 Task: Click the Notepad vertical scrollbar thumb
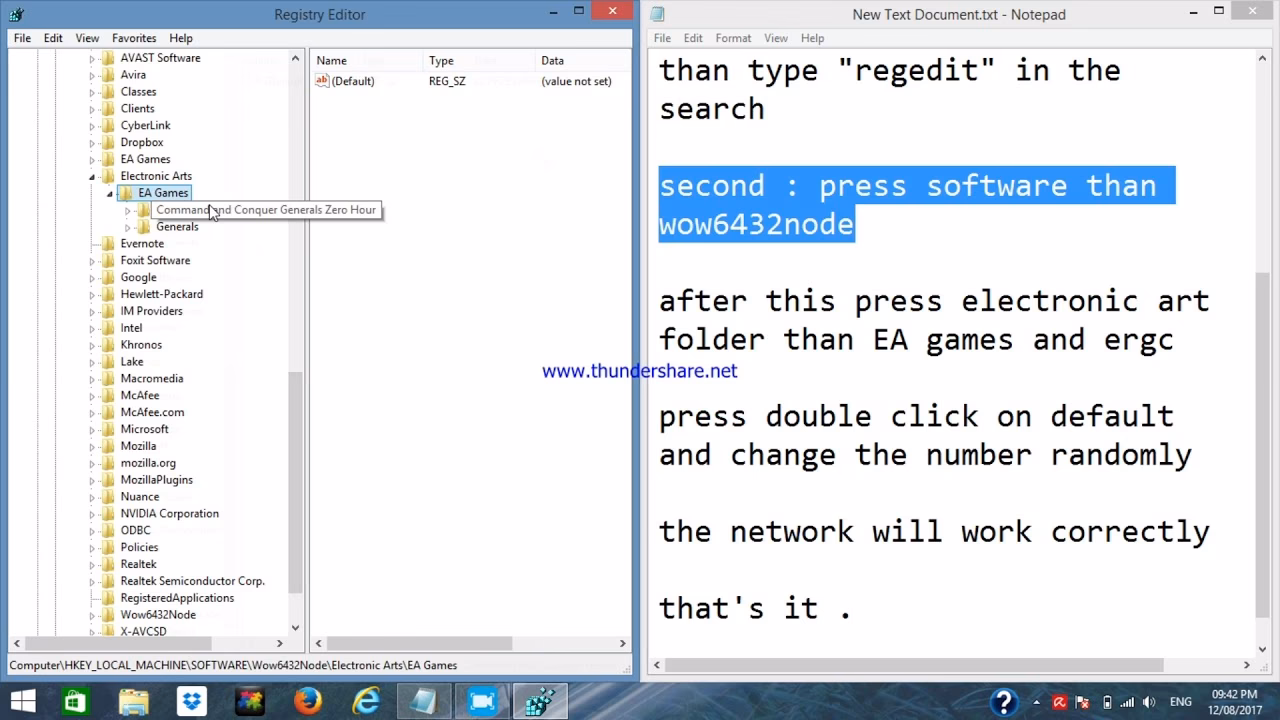[x=1262, y=443]
